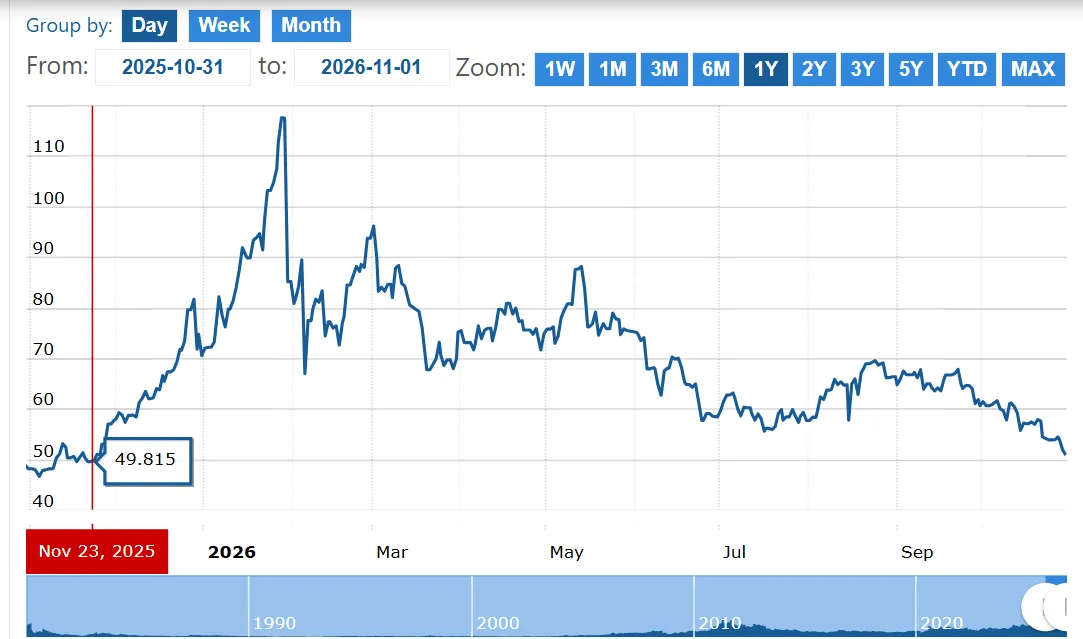
Task: Set zoom range to 5Y
Action: click(x=910, y=69)
